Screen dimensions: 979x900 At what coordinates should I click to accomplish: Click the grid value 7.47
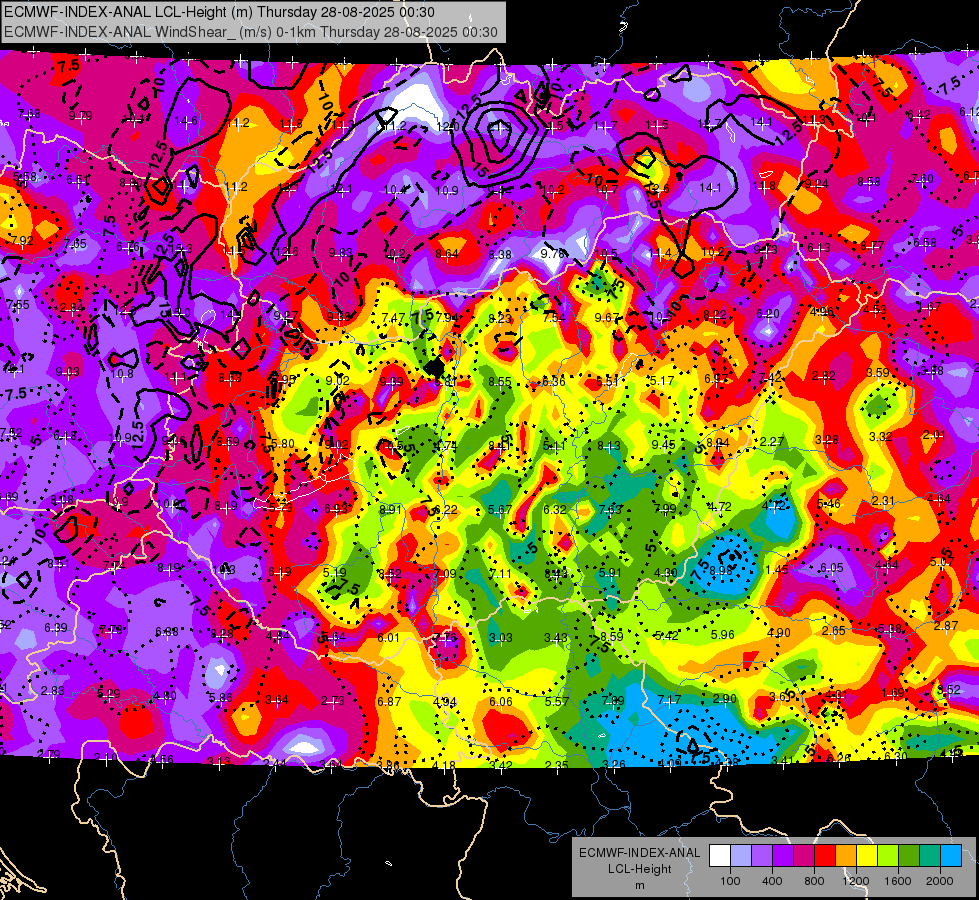tap(393, 317)
